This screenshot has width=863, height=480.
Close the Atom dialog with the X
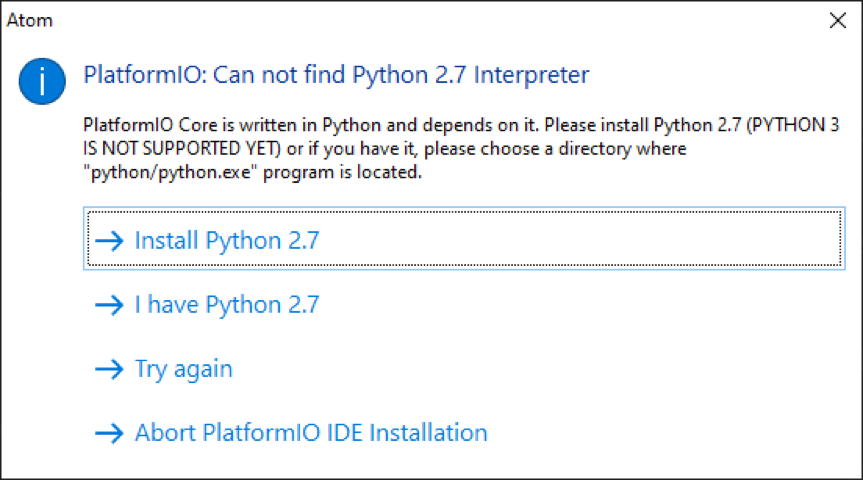point(838,19)
